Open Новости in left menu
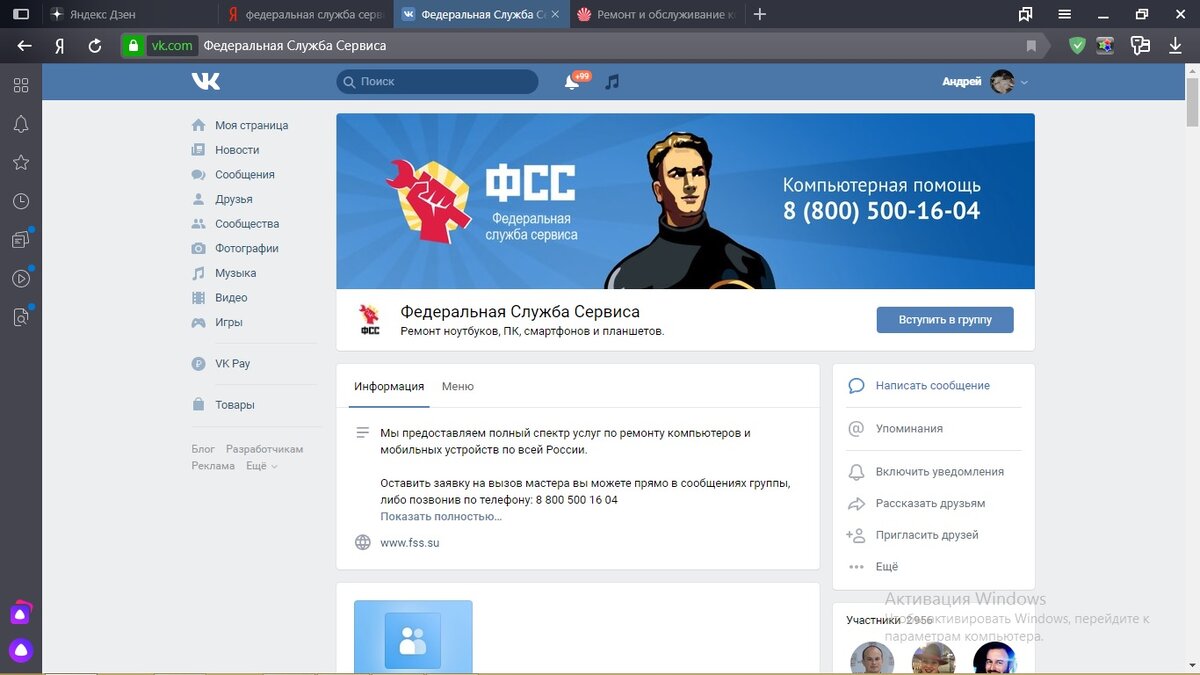The image size is (1200, 675). pyautogui.click(x=237, y=150)
